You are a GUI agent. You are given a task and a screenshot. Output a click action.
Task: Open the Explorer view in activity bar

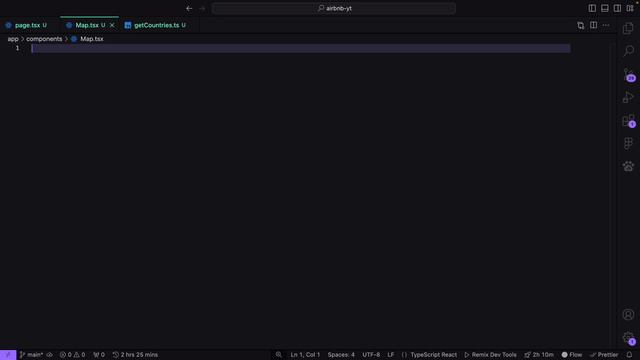click(628, 28)
